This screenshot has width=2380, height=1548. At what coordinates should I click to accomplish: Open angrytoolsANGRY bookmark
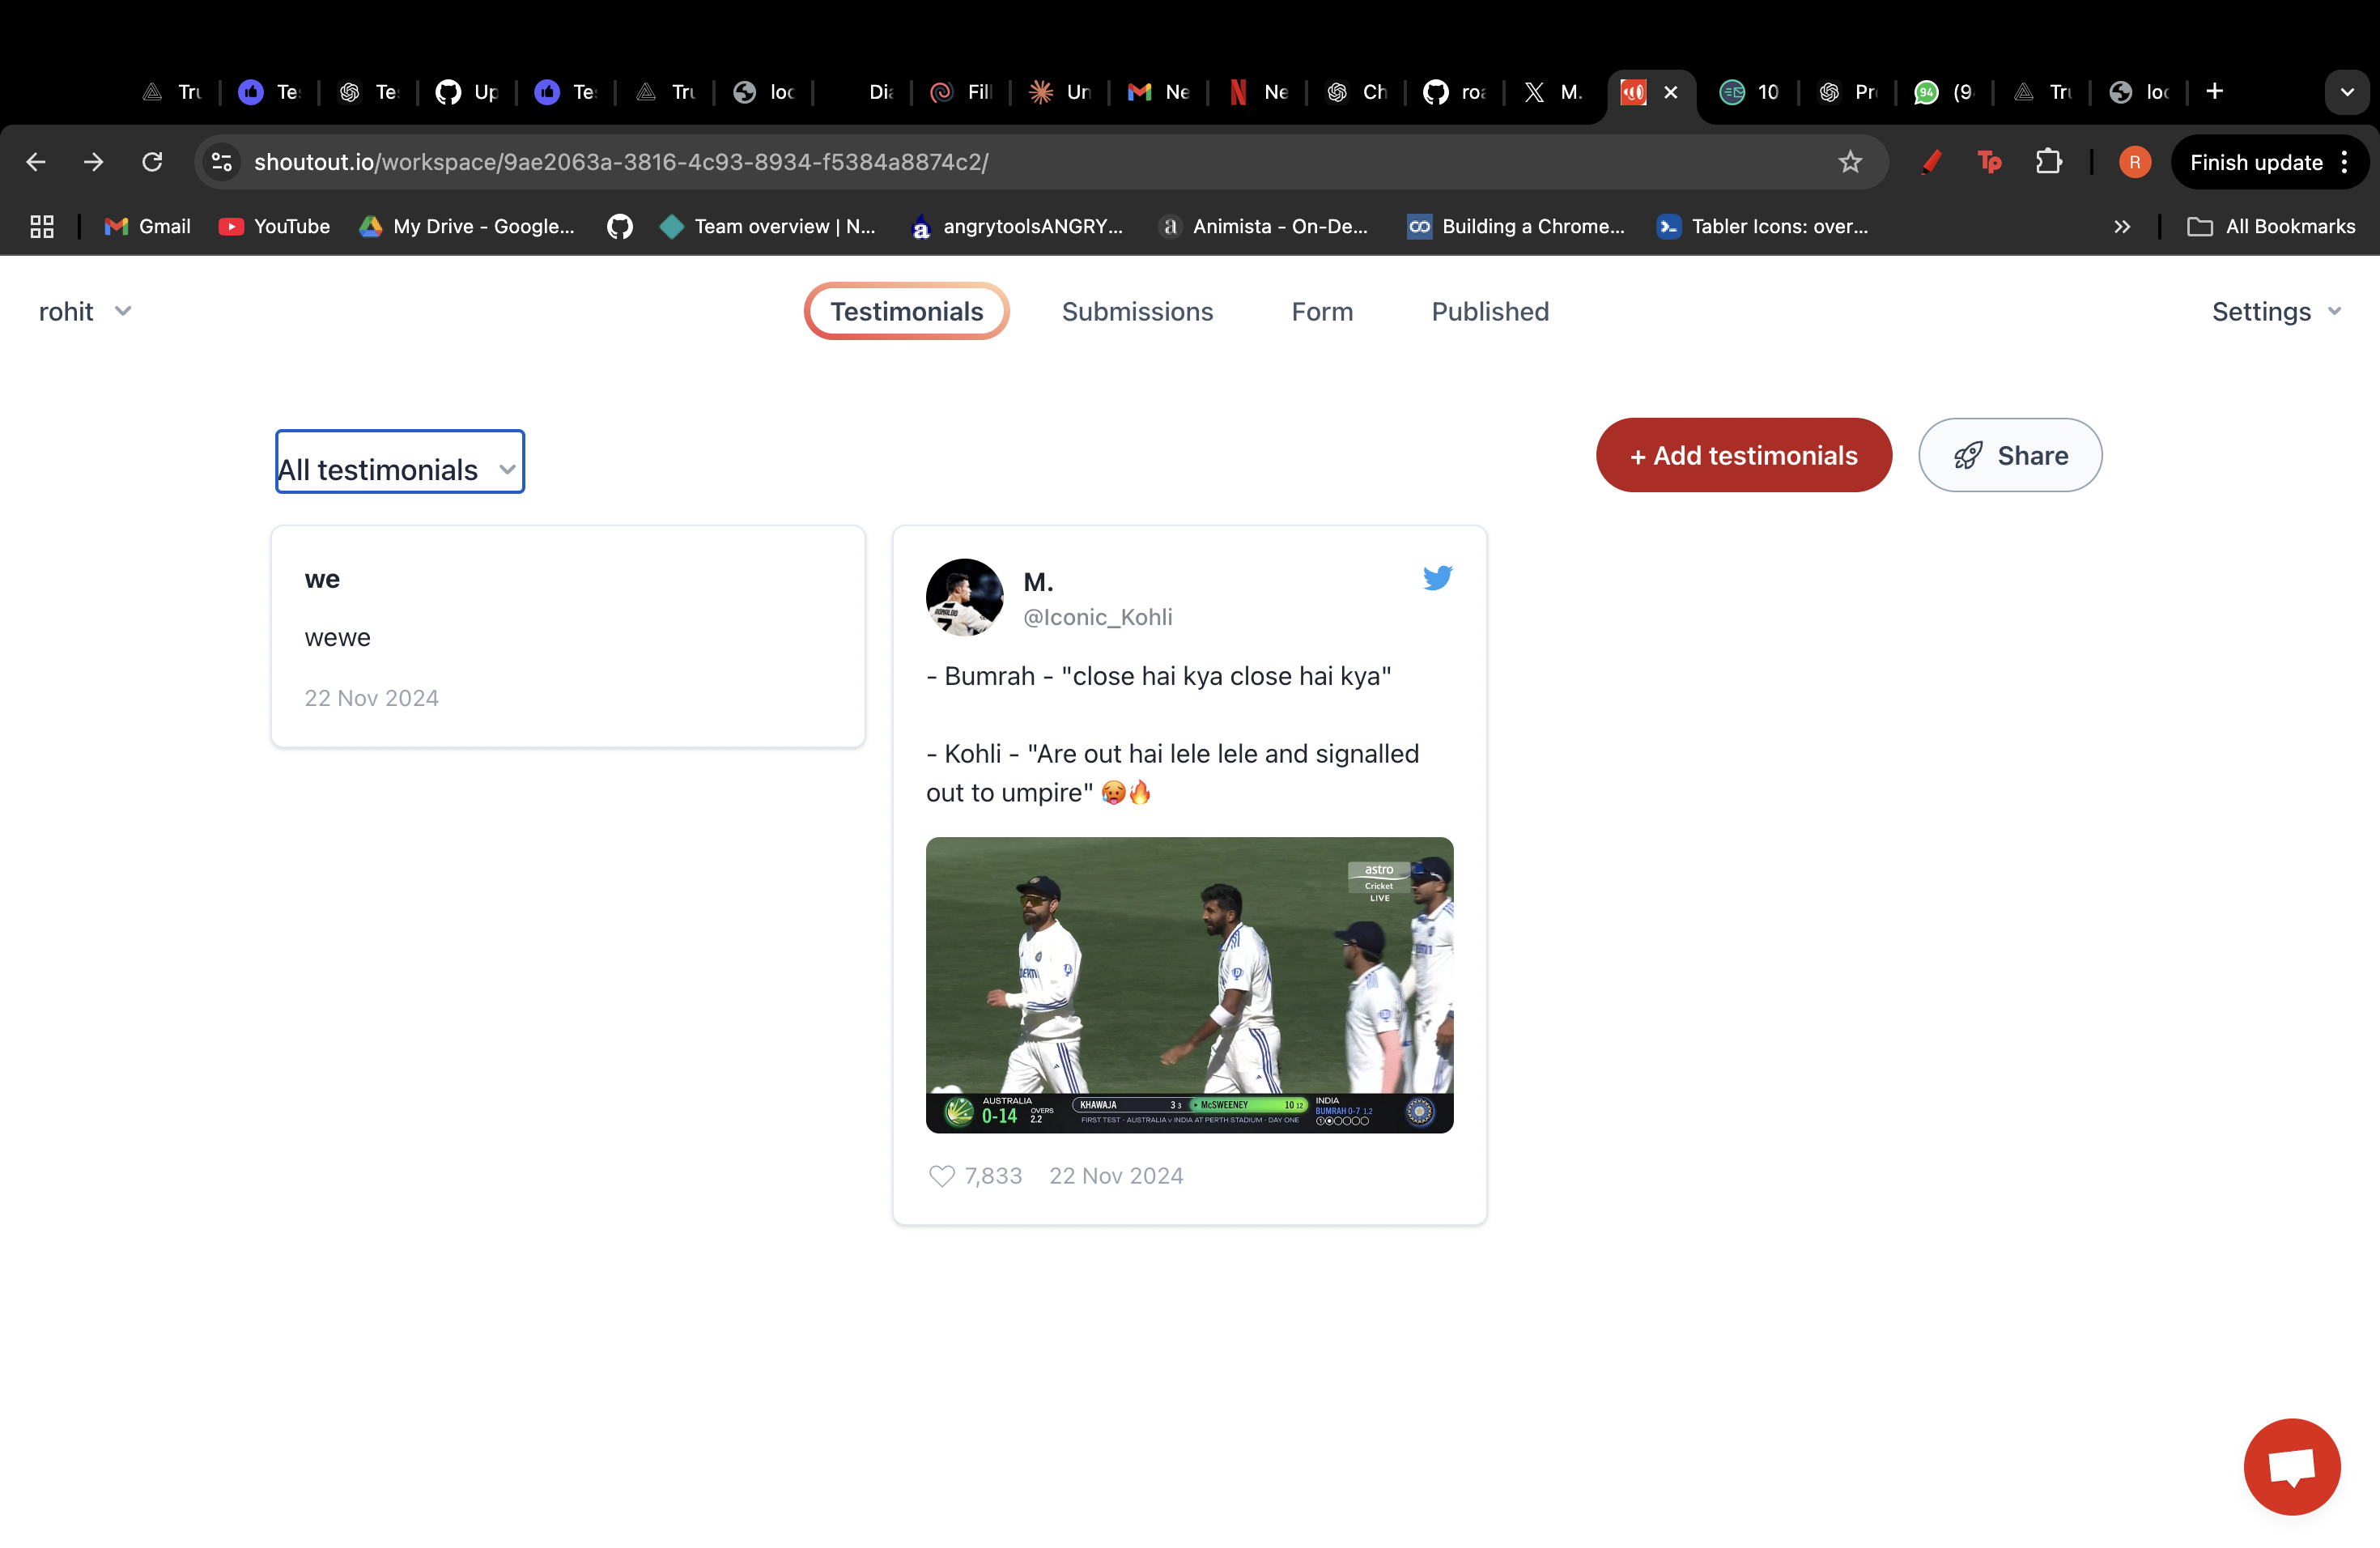click(x=1017, y=226)
